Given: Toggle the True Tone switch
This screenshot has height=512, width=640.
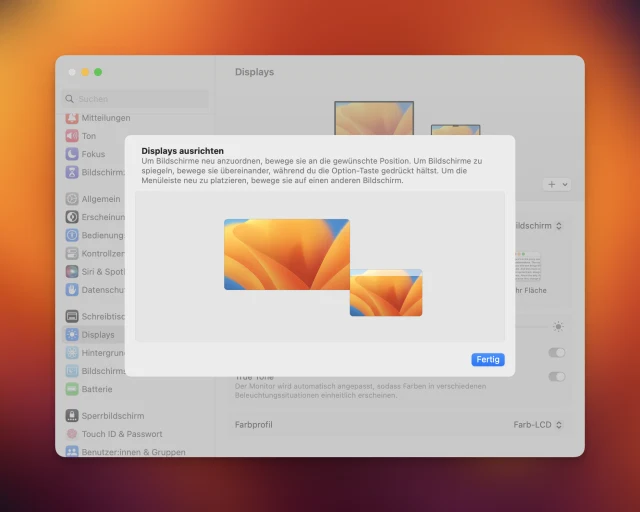Looking at the screenshot, I should (x=556, y=377).
